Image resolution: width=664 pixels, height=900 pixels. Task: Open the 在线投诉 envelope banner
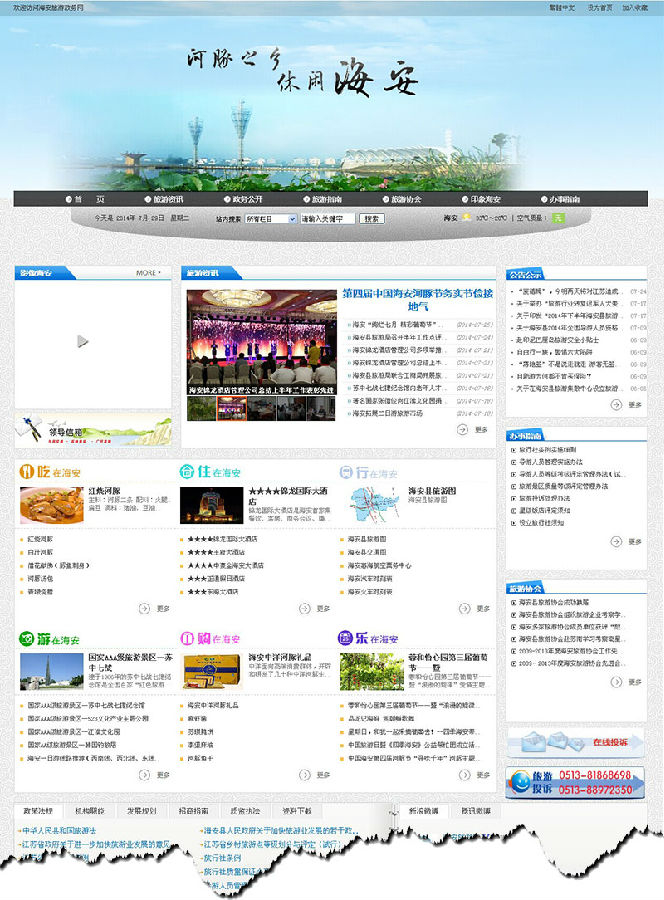click(576, 742)
